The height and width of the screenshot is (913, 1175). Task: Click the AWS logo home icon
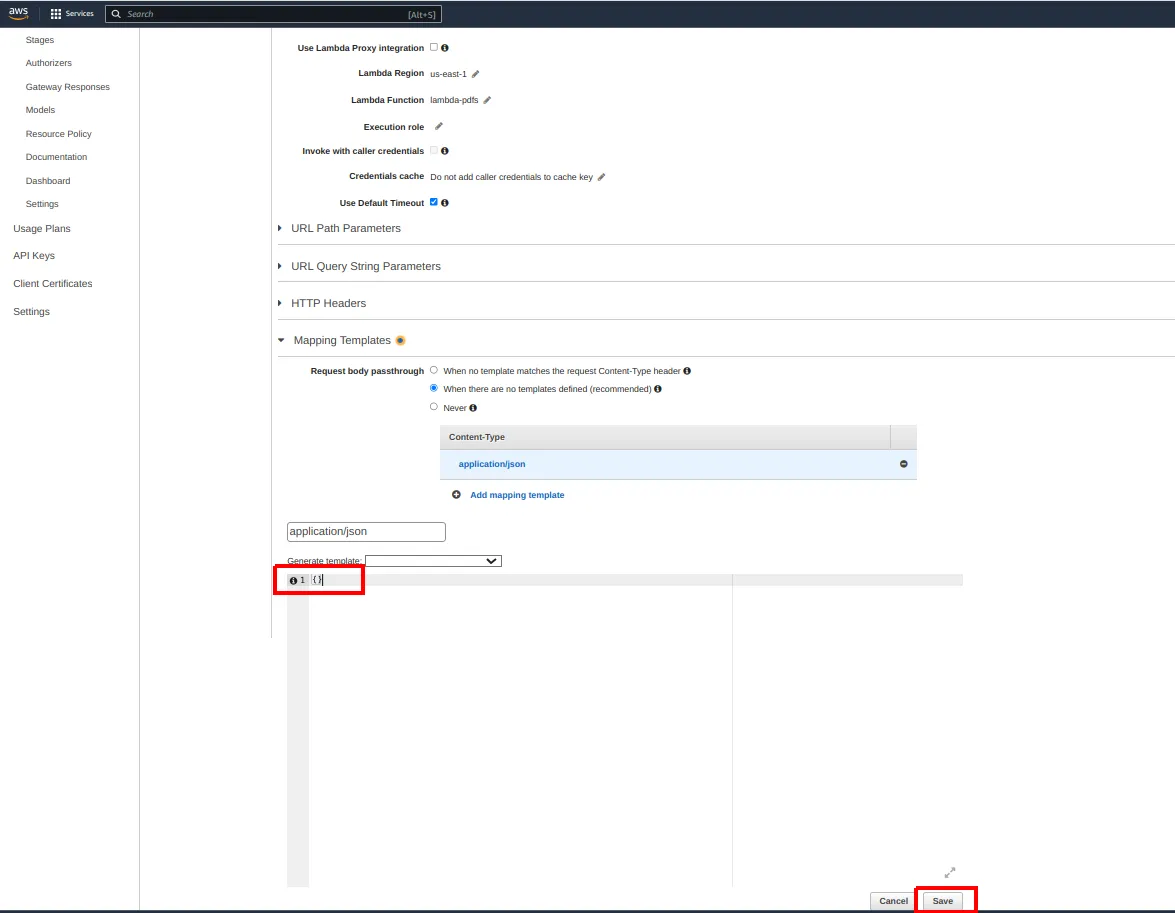pyautogui.click(x=18, y=13)
